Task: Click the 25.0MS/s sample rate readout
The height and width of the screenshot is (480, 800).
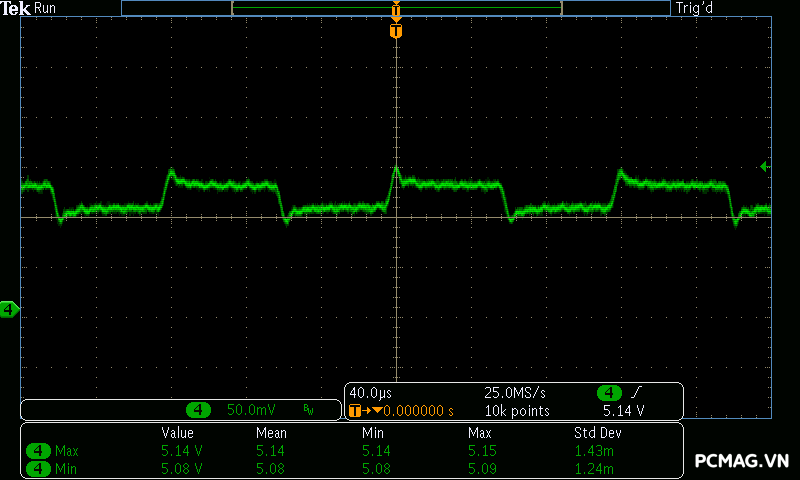Action: point(516,392)
